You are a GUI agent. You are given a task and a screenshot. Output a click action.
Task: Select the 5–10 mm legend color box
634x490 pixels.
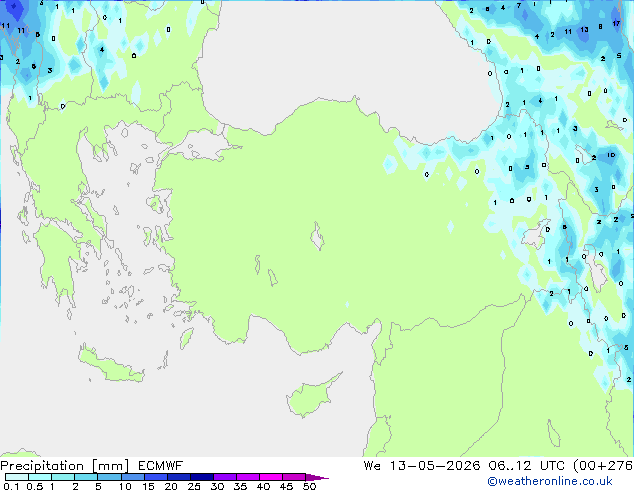[x=109, y=477]
